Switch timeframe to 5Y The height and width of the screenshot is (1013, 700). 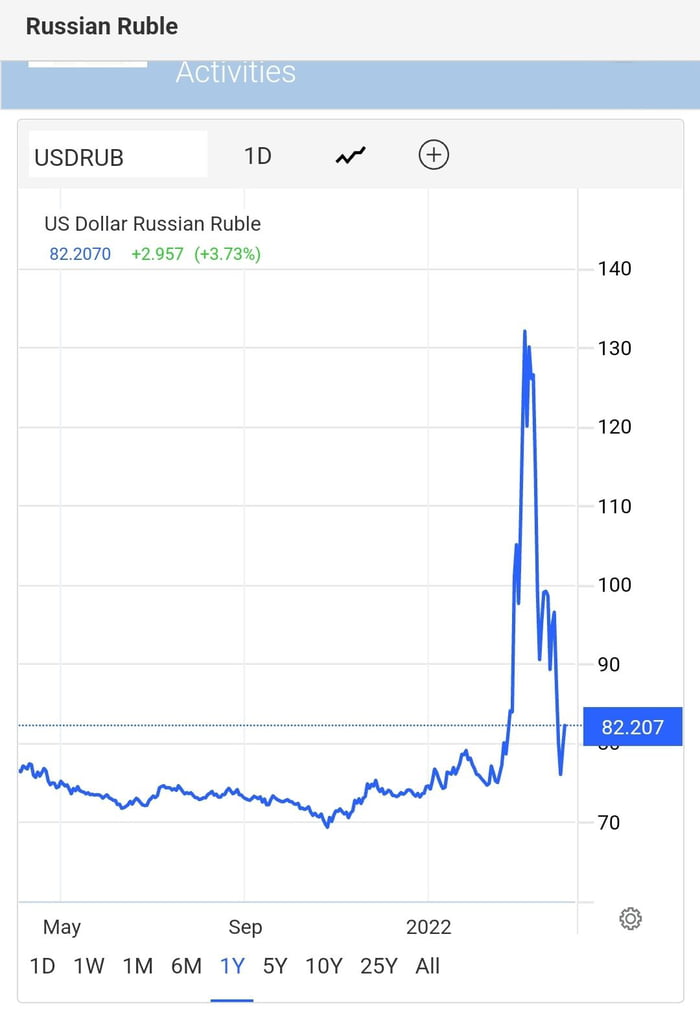(x=275, y=966)
